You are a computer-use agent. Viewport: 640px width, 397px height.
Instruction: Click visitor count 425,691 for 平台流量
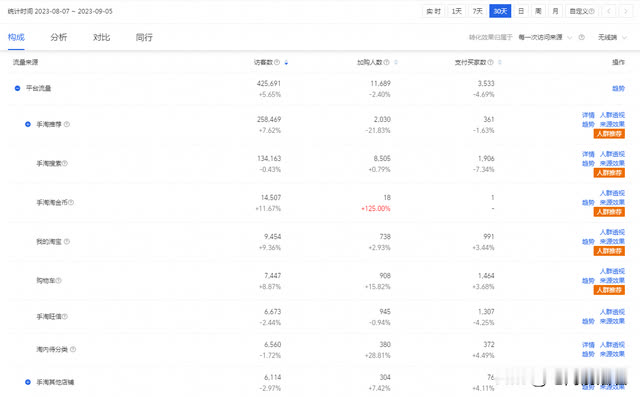[x=269, y=83]
